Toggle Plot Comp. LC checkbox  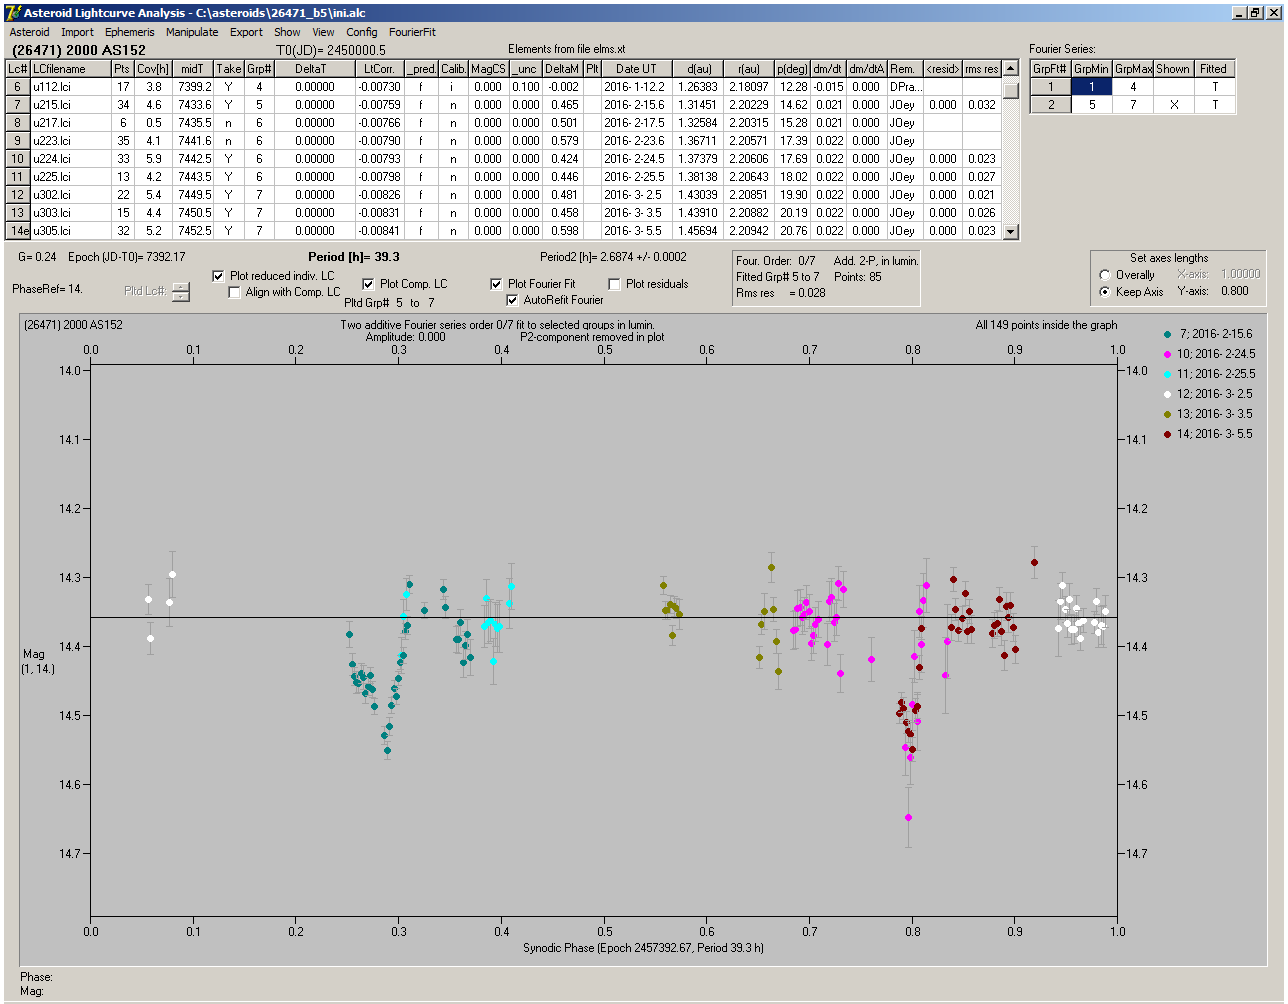pos(368,284)
